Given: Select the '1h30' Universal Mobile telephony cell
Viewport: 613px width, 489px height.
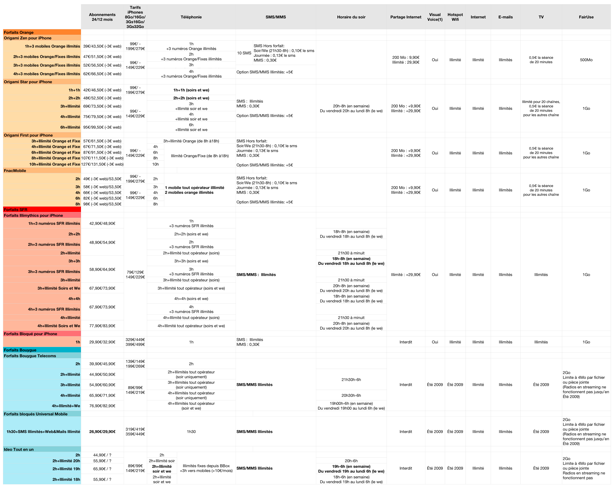Looking at the screenshot, I should [x=191, y=432].
